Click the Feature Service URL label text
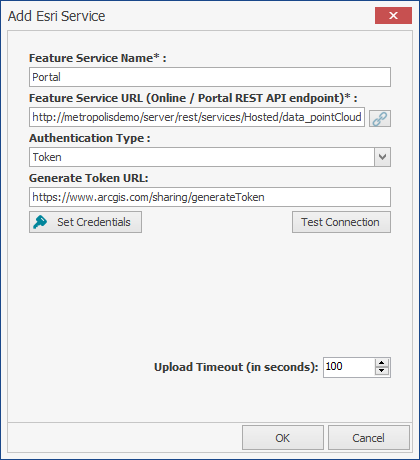 coord(193,98)
